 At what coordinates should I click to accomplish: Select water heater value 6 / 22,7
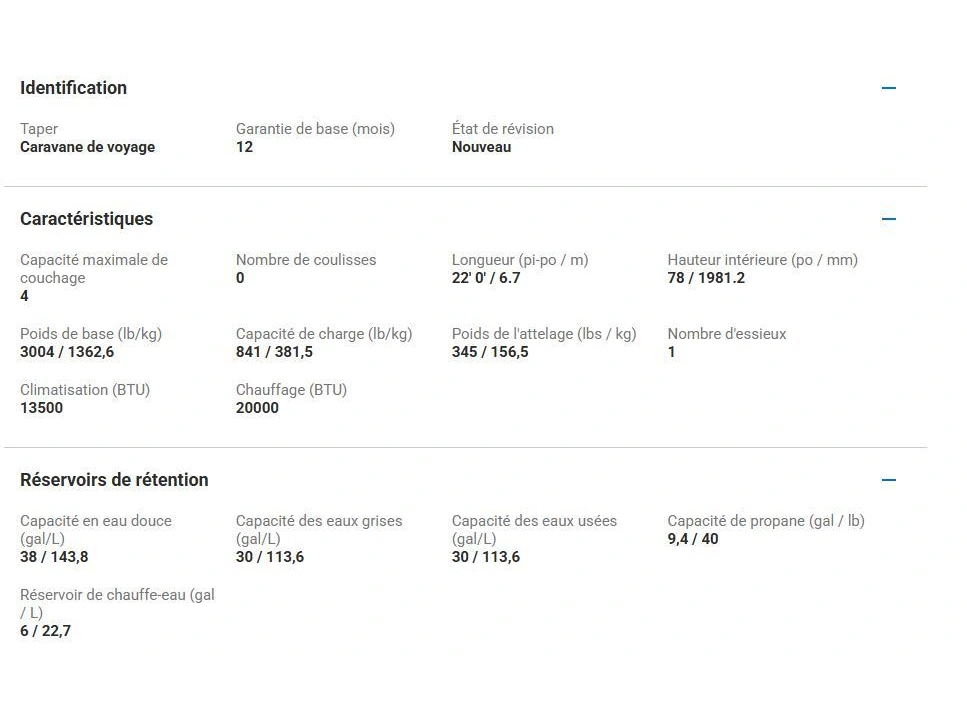coord(45,631)
